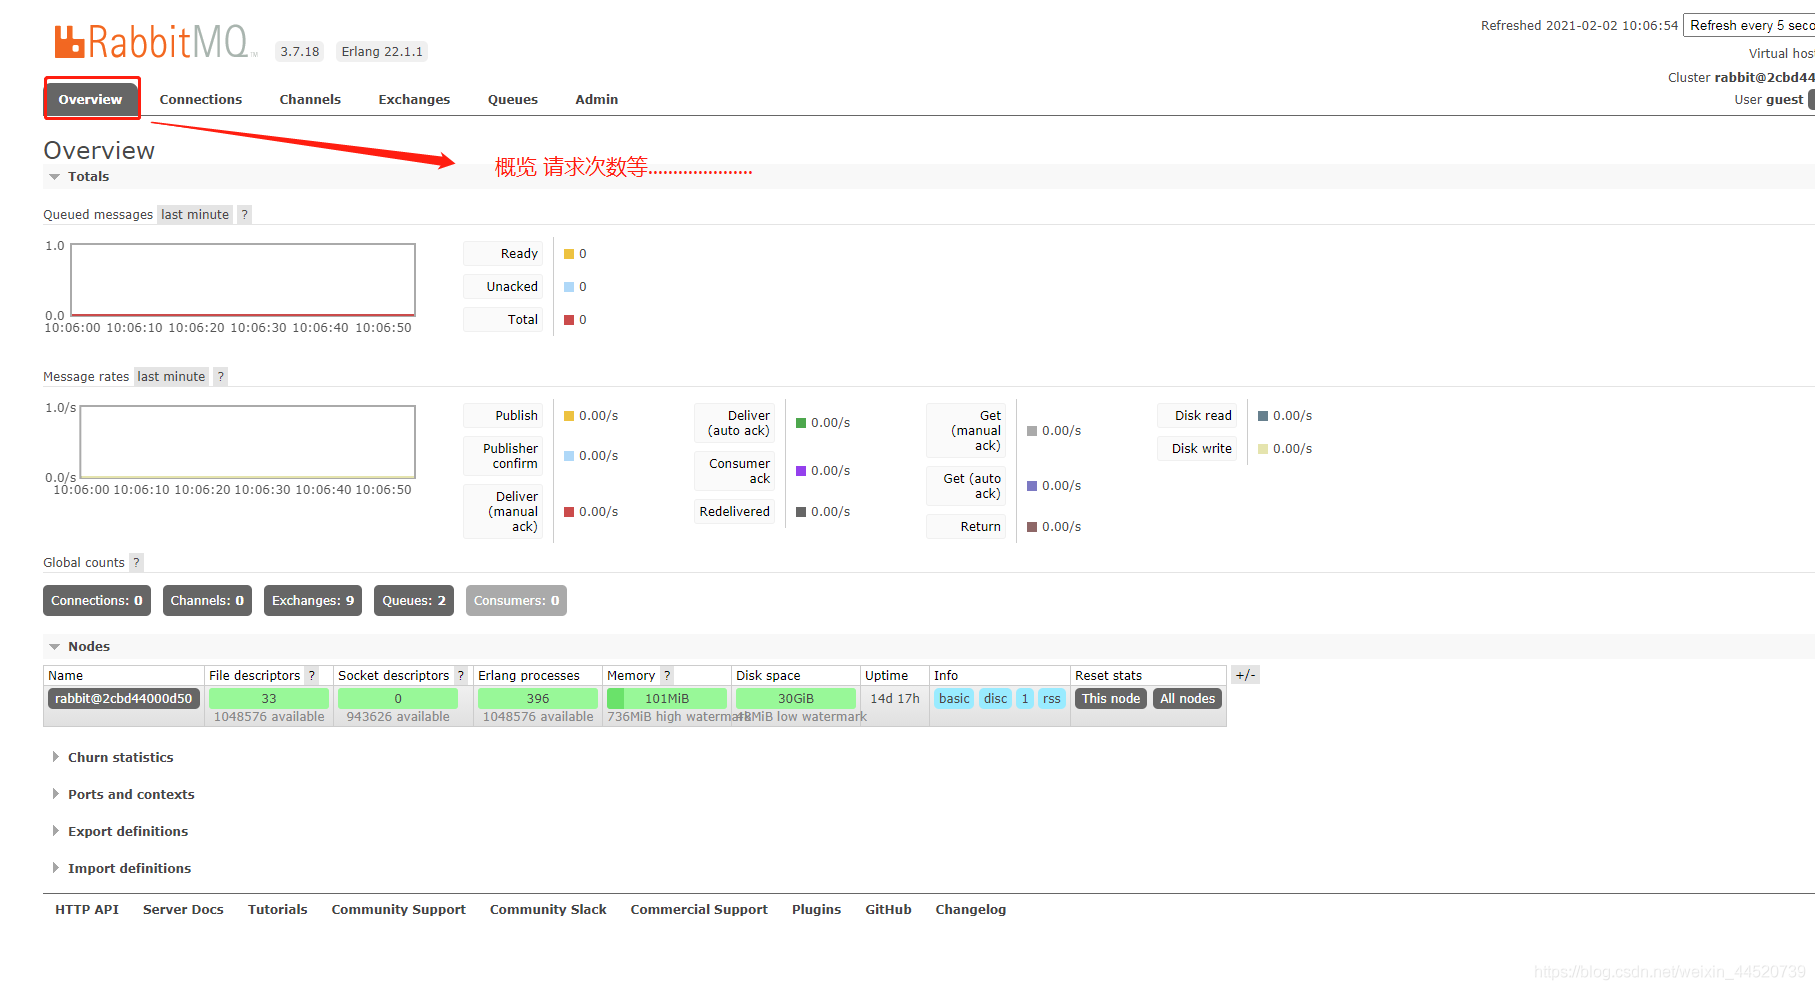Click the Queued messages chart

point(243,280)
